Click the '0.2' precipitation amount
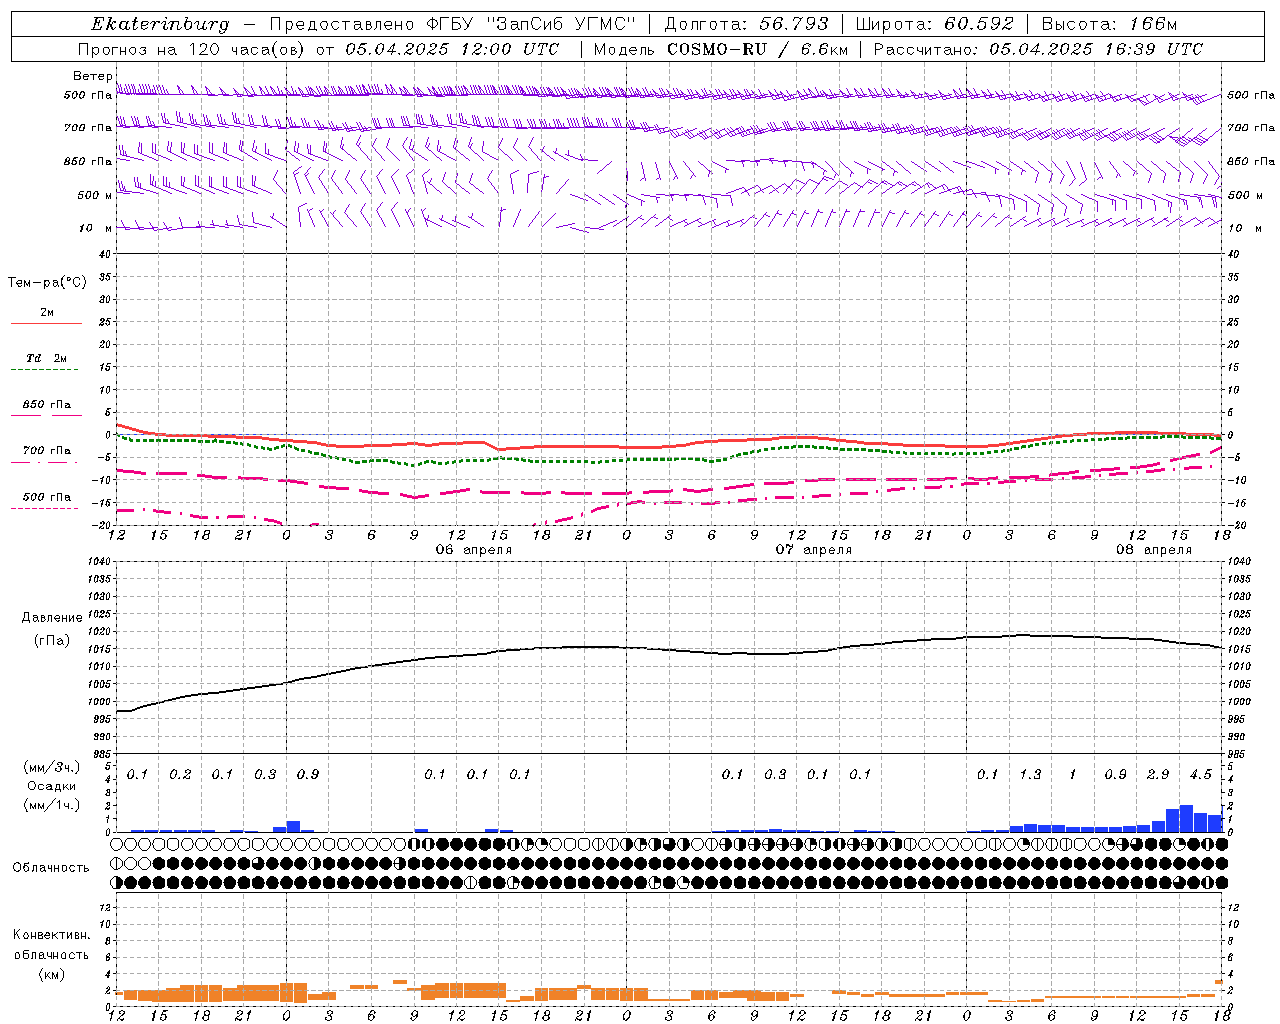Viewport: 1280px width, 1024px height. 180,774
